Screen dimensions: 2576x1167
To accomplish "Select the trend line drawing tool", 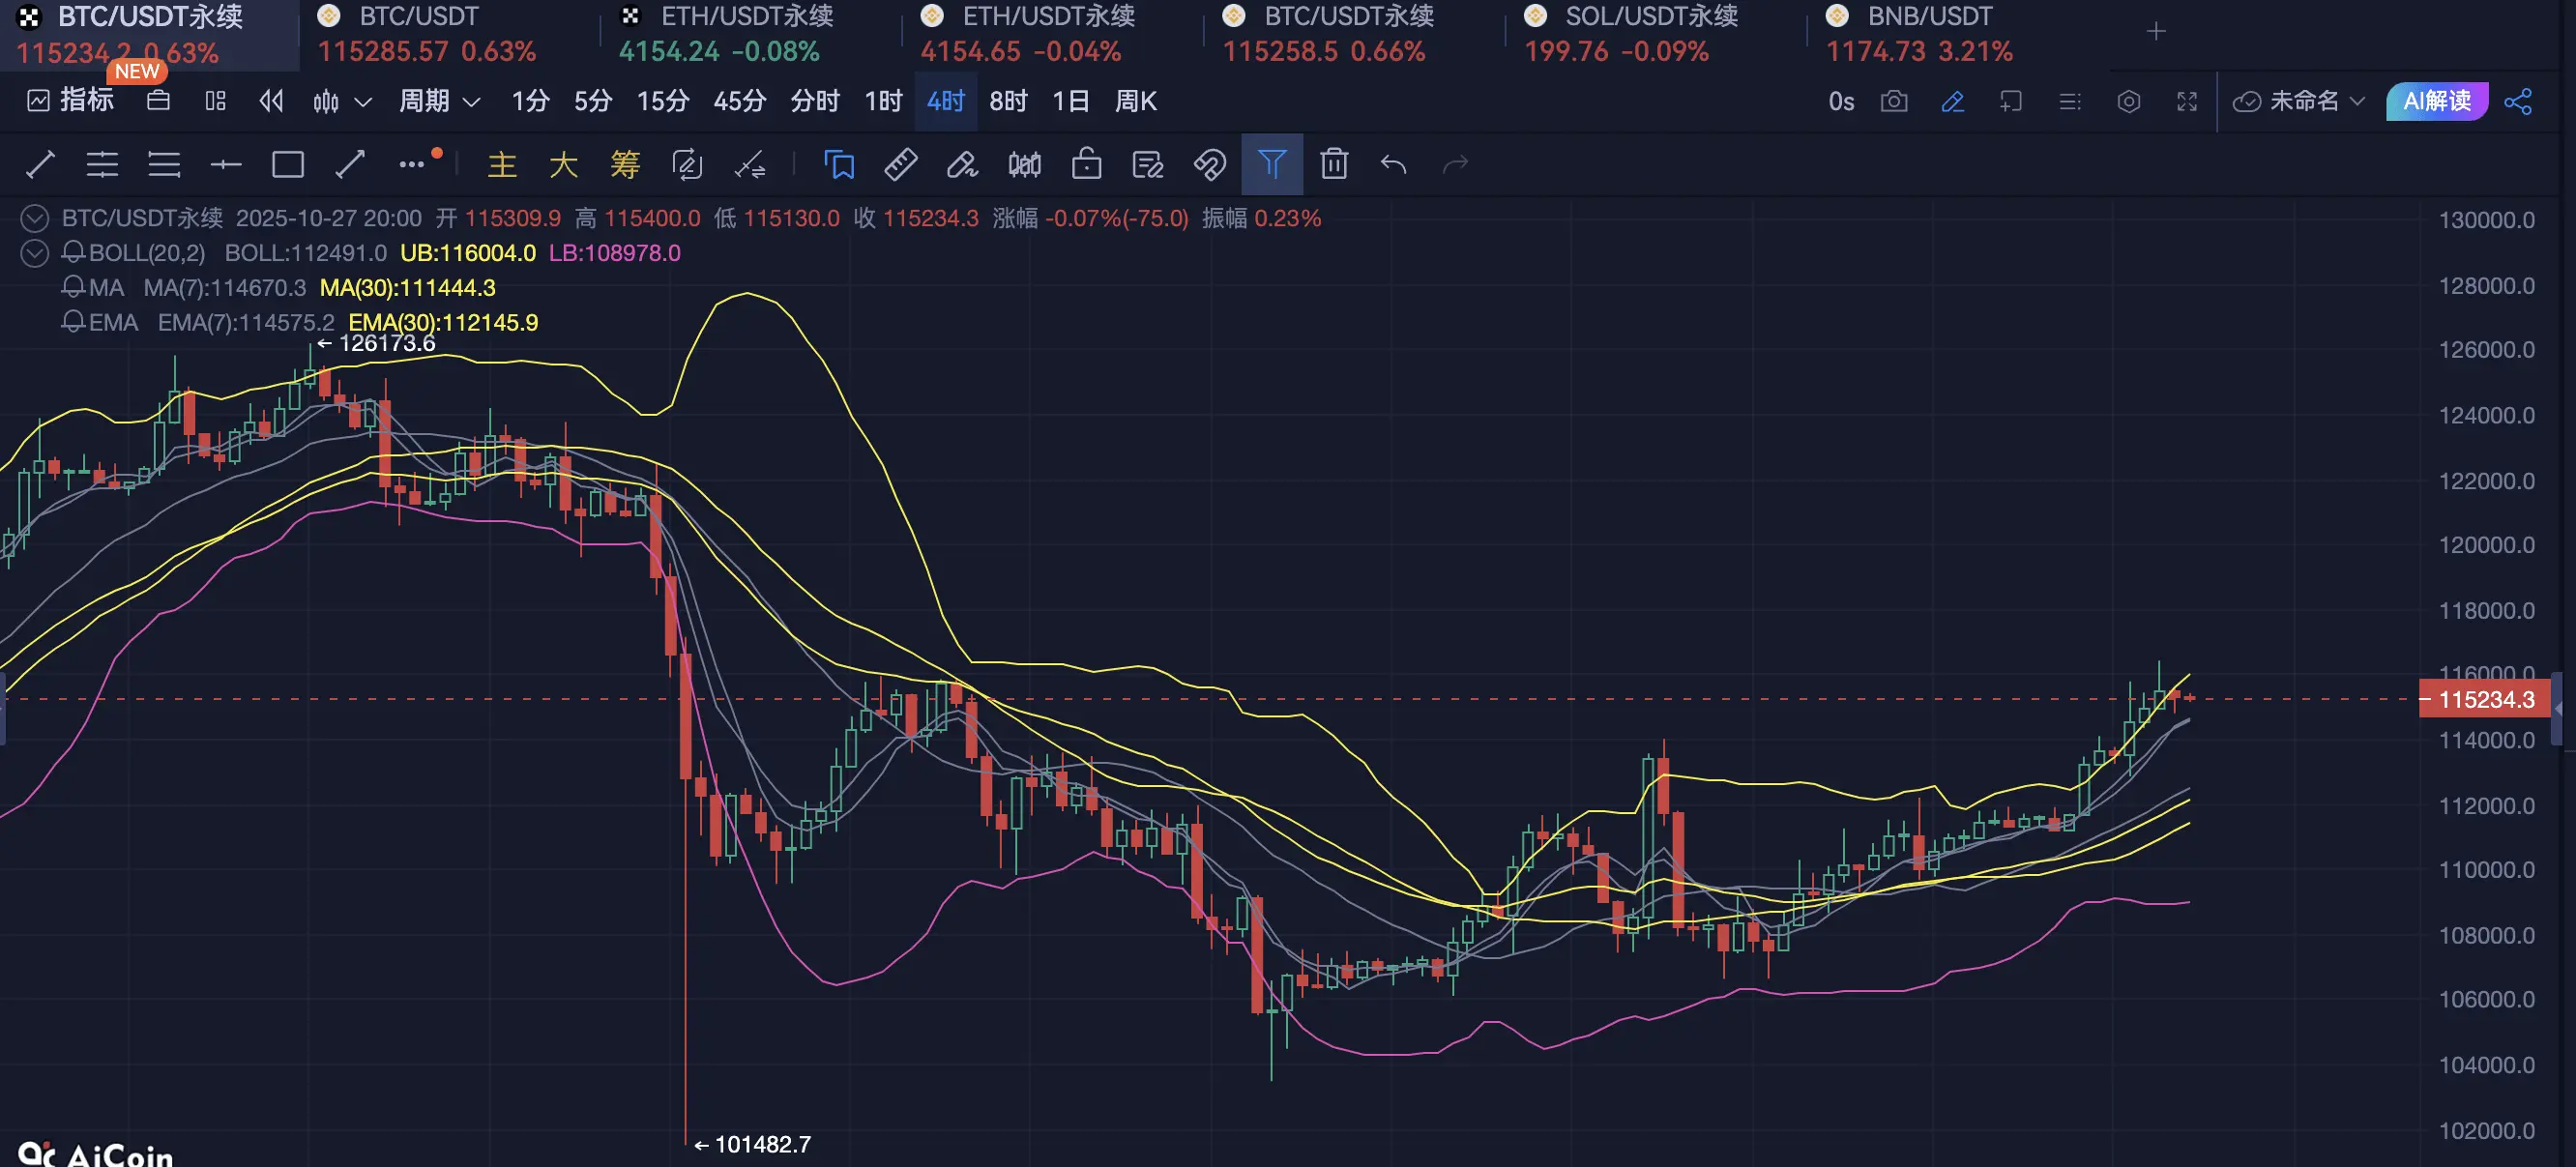I will [40, 164].
